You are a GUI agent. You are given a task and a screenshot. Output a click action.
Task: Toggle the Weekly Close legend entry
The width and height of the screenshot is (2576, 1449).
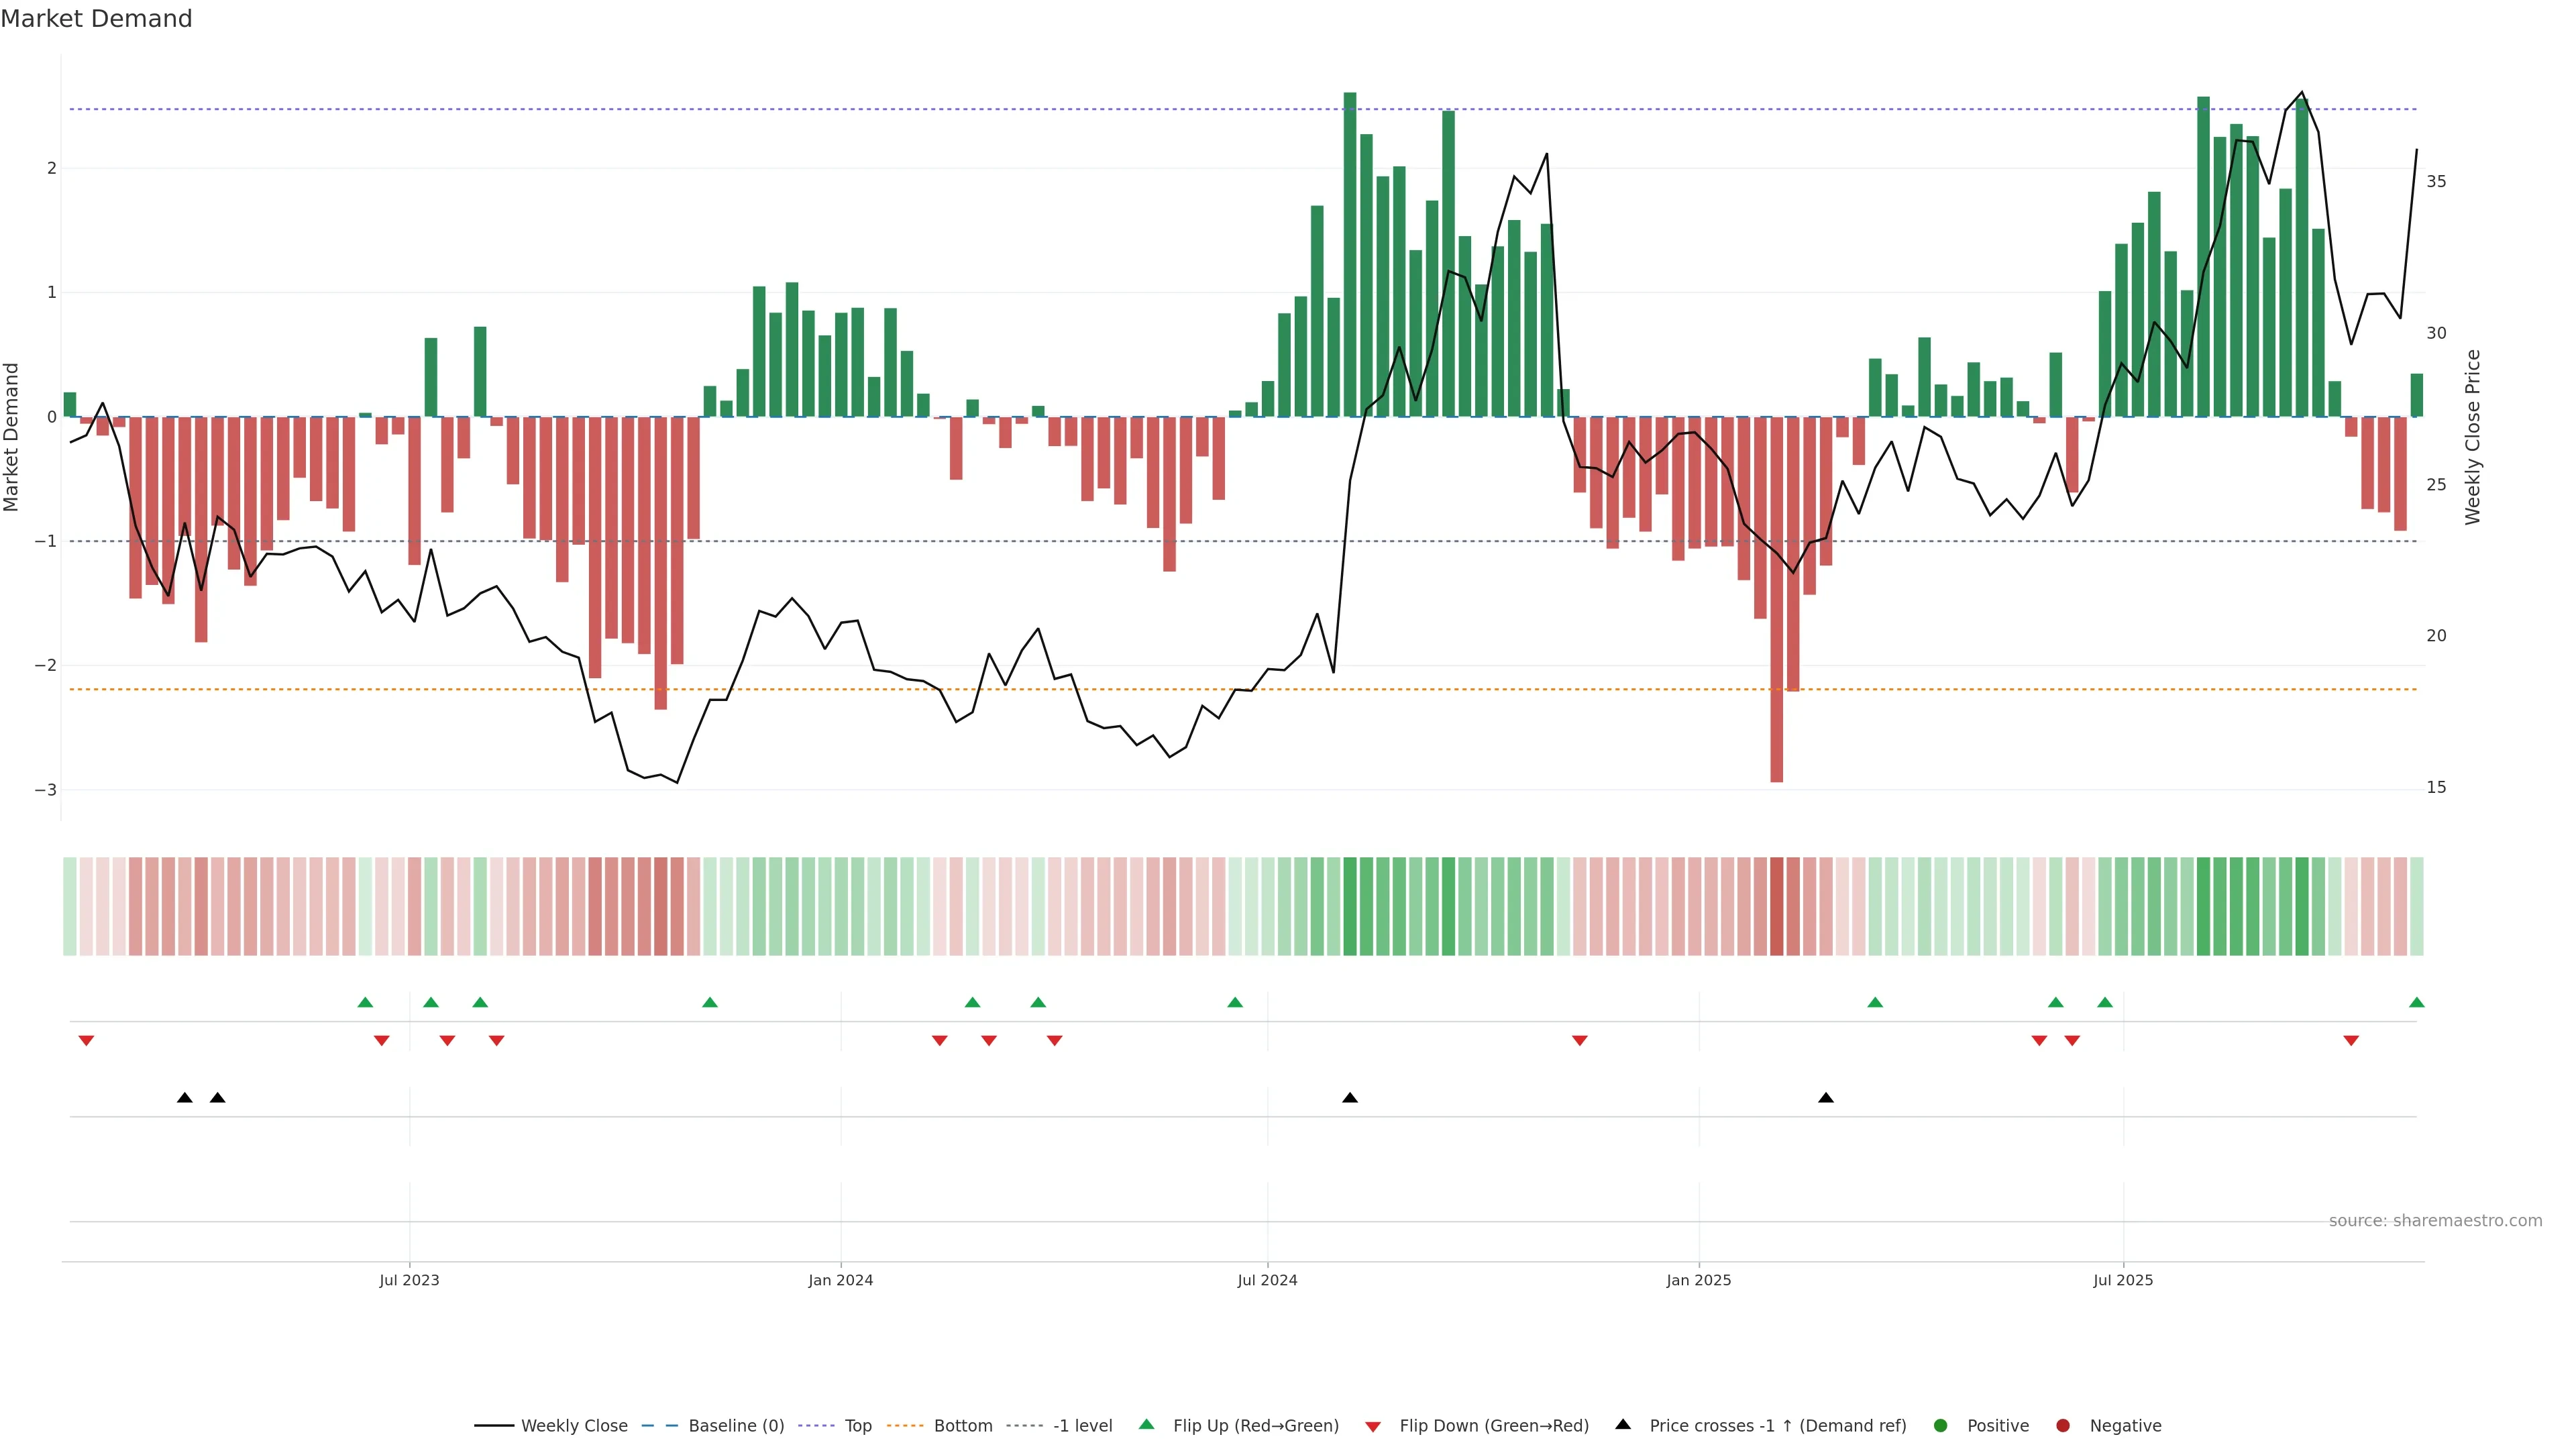(574, 1426)
